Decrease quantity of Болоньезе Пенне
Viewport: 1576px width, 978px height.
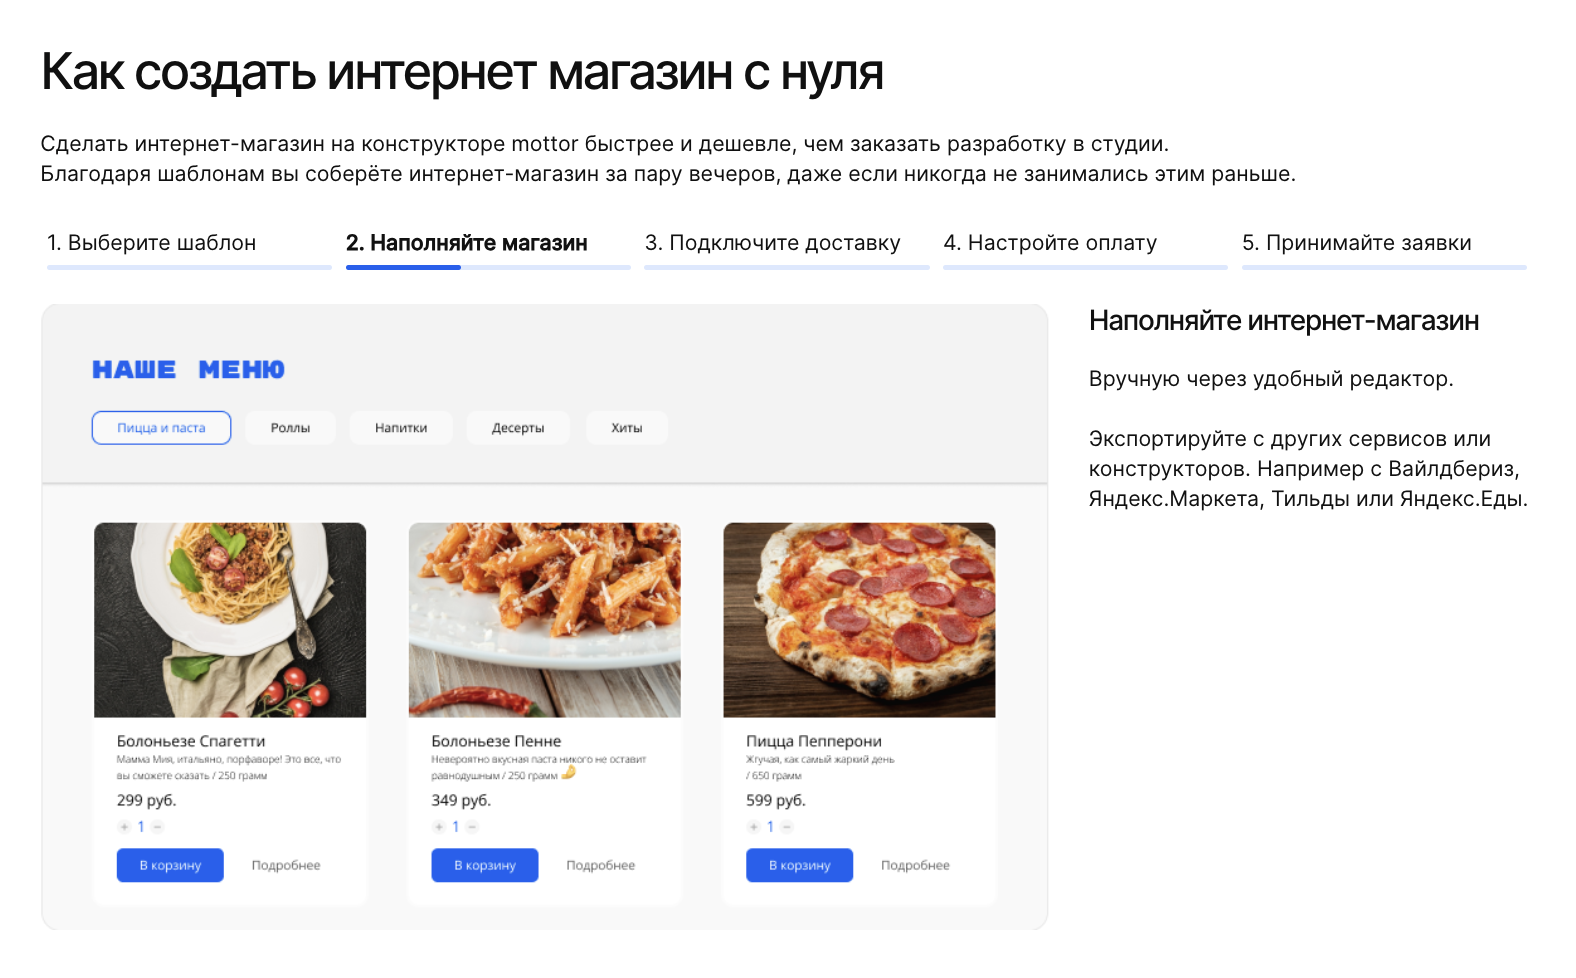click(x=473, y=827)
